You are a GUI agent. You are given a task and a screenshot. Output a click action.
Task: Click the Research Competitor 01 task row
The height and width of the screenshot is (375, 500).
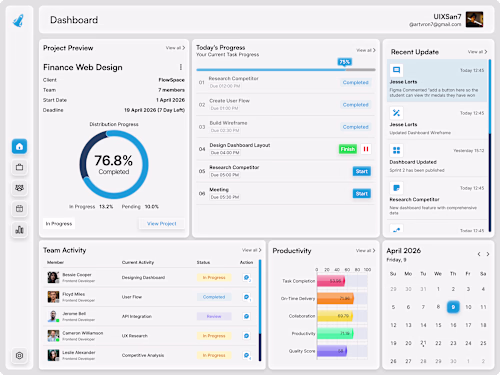pos(286,82)
